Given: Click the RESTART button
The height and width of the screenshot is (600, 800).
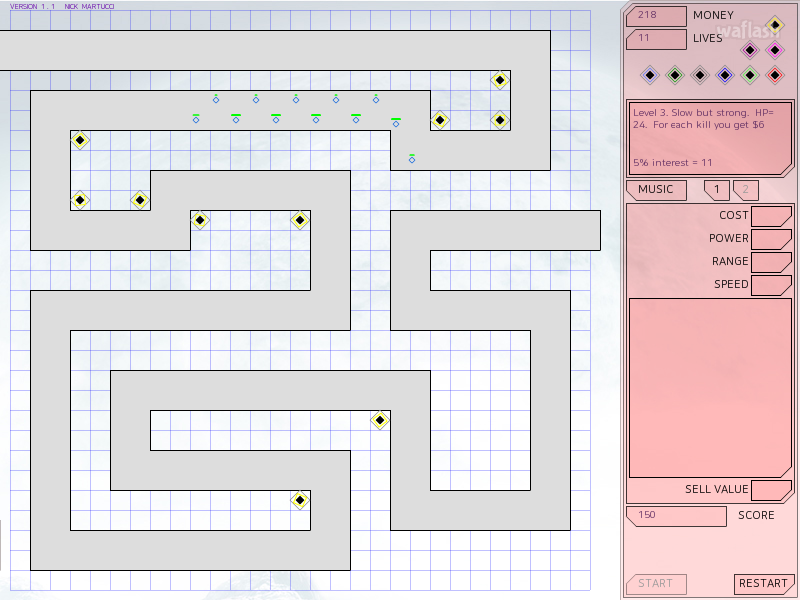Looking at the screenshot, I should tap(764, 584).
